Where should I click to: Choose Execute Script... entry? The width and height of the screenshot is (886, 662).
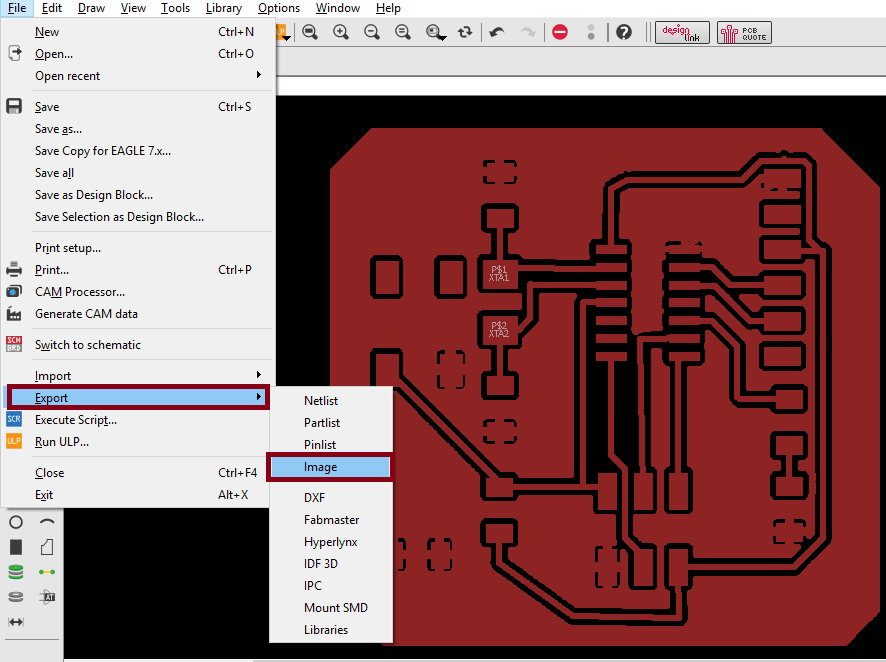click(x=138, y=420)
